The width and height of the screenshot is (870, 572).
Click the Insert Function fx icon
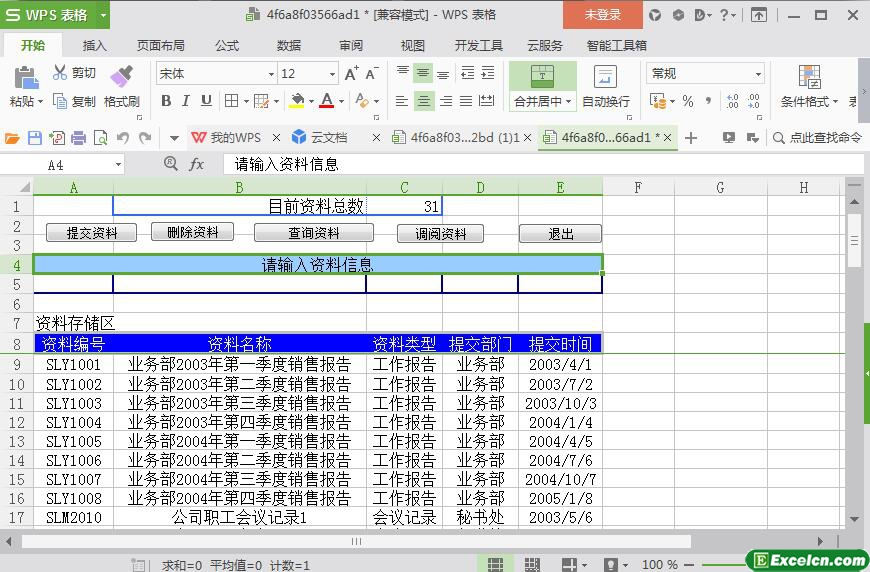(197, 164)
